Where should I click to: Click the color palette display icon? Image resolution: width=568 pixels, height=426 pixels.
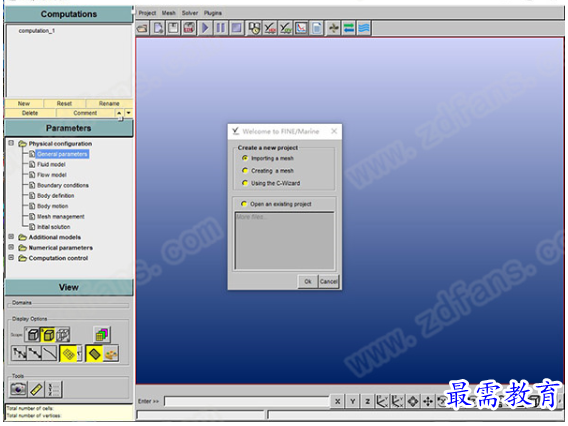[111, 354]
